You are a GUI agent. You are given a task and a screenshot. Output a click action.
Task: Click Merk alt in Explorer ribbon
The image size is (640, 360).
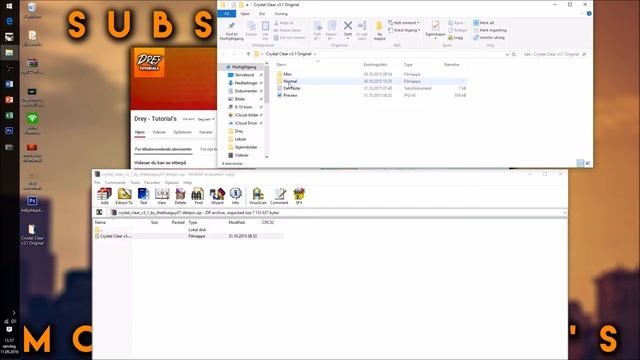484,23
